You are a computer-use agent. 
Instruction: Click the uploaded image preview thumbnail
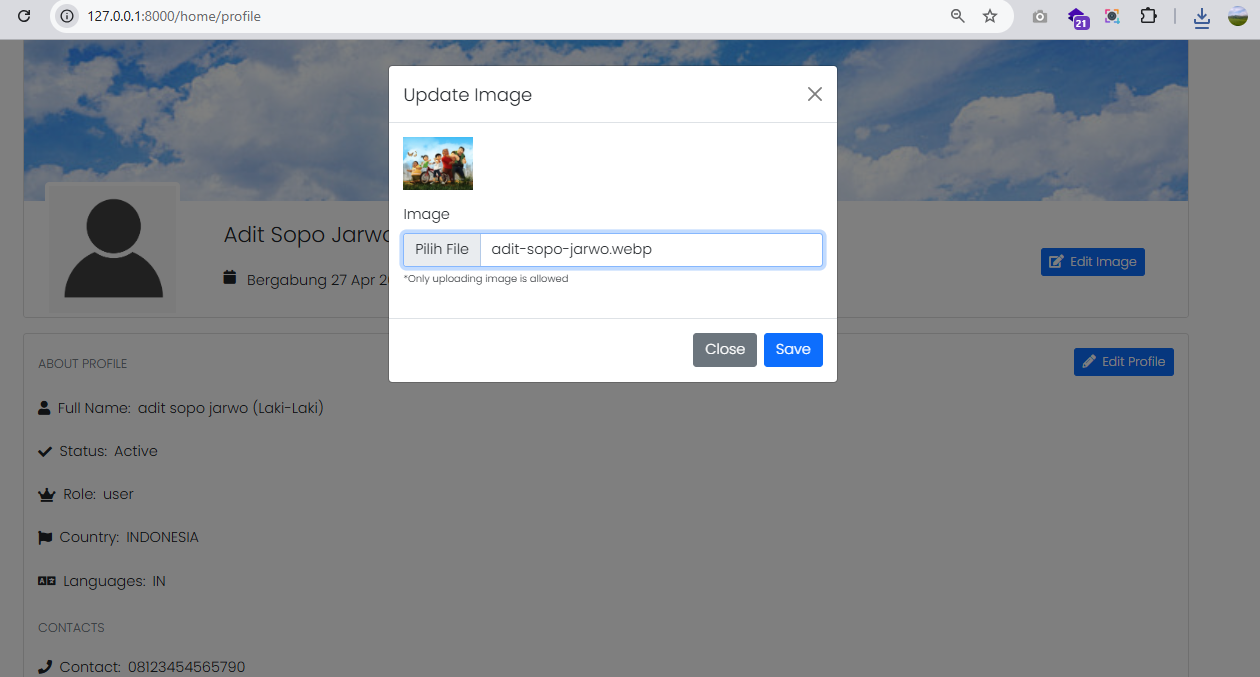pyautogui.click(x=438, y=163)
